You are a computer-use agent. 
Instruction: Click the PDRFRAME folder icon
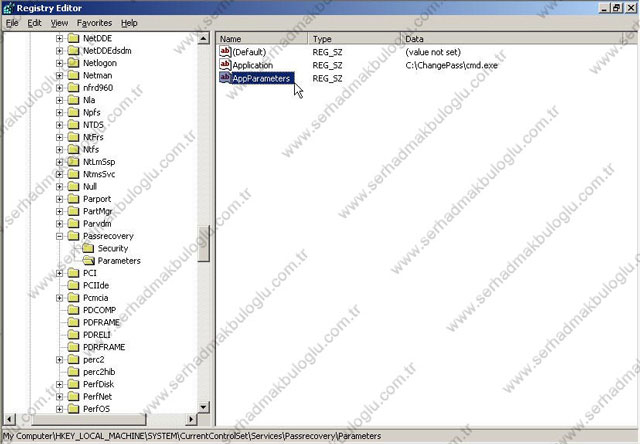coord(73,347)
